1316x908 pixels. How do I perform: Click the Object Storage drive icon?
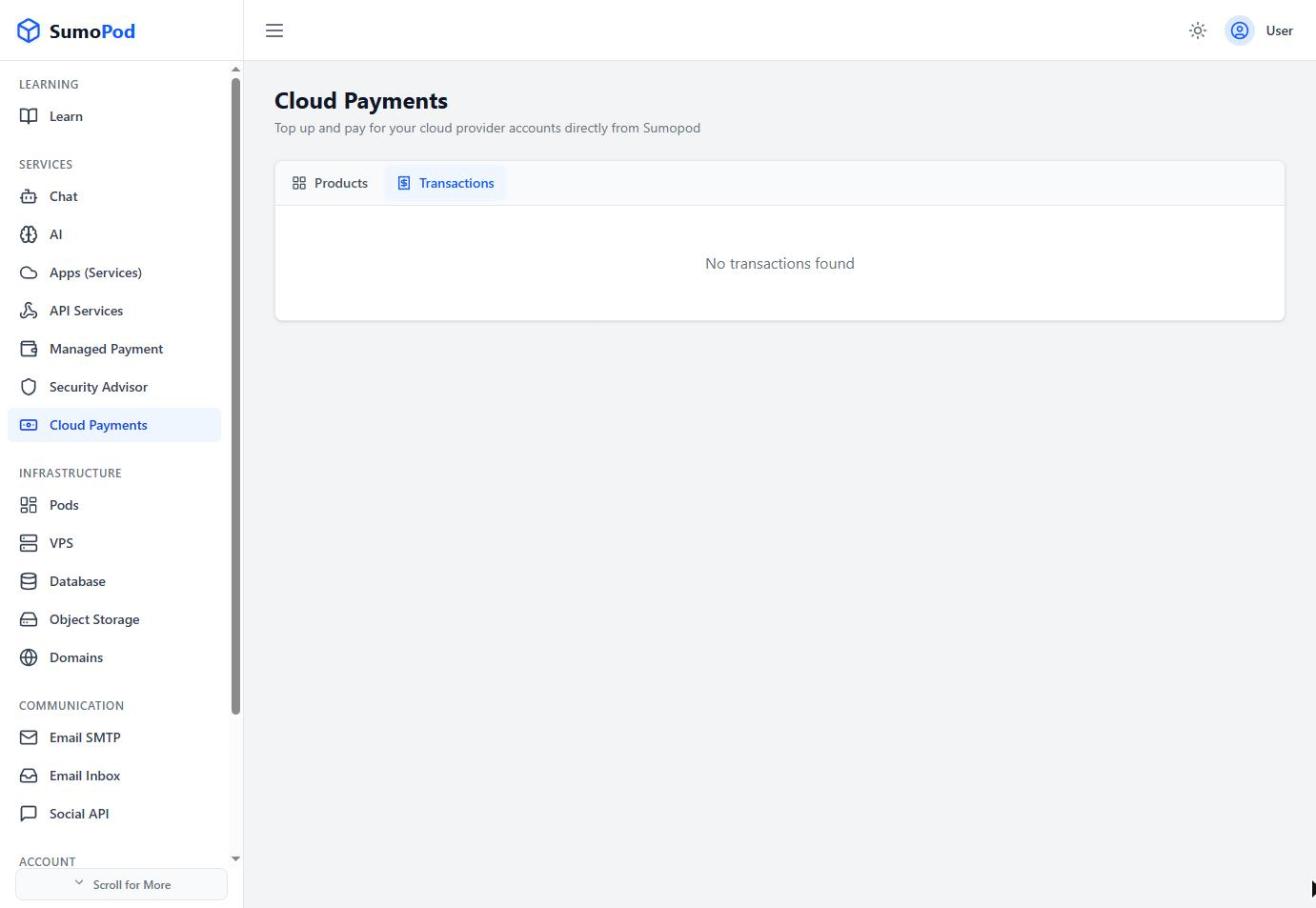point(29,619)
